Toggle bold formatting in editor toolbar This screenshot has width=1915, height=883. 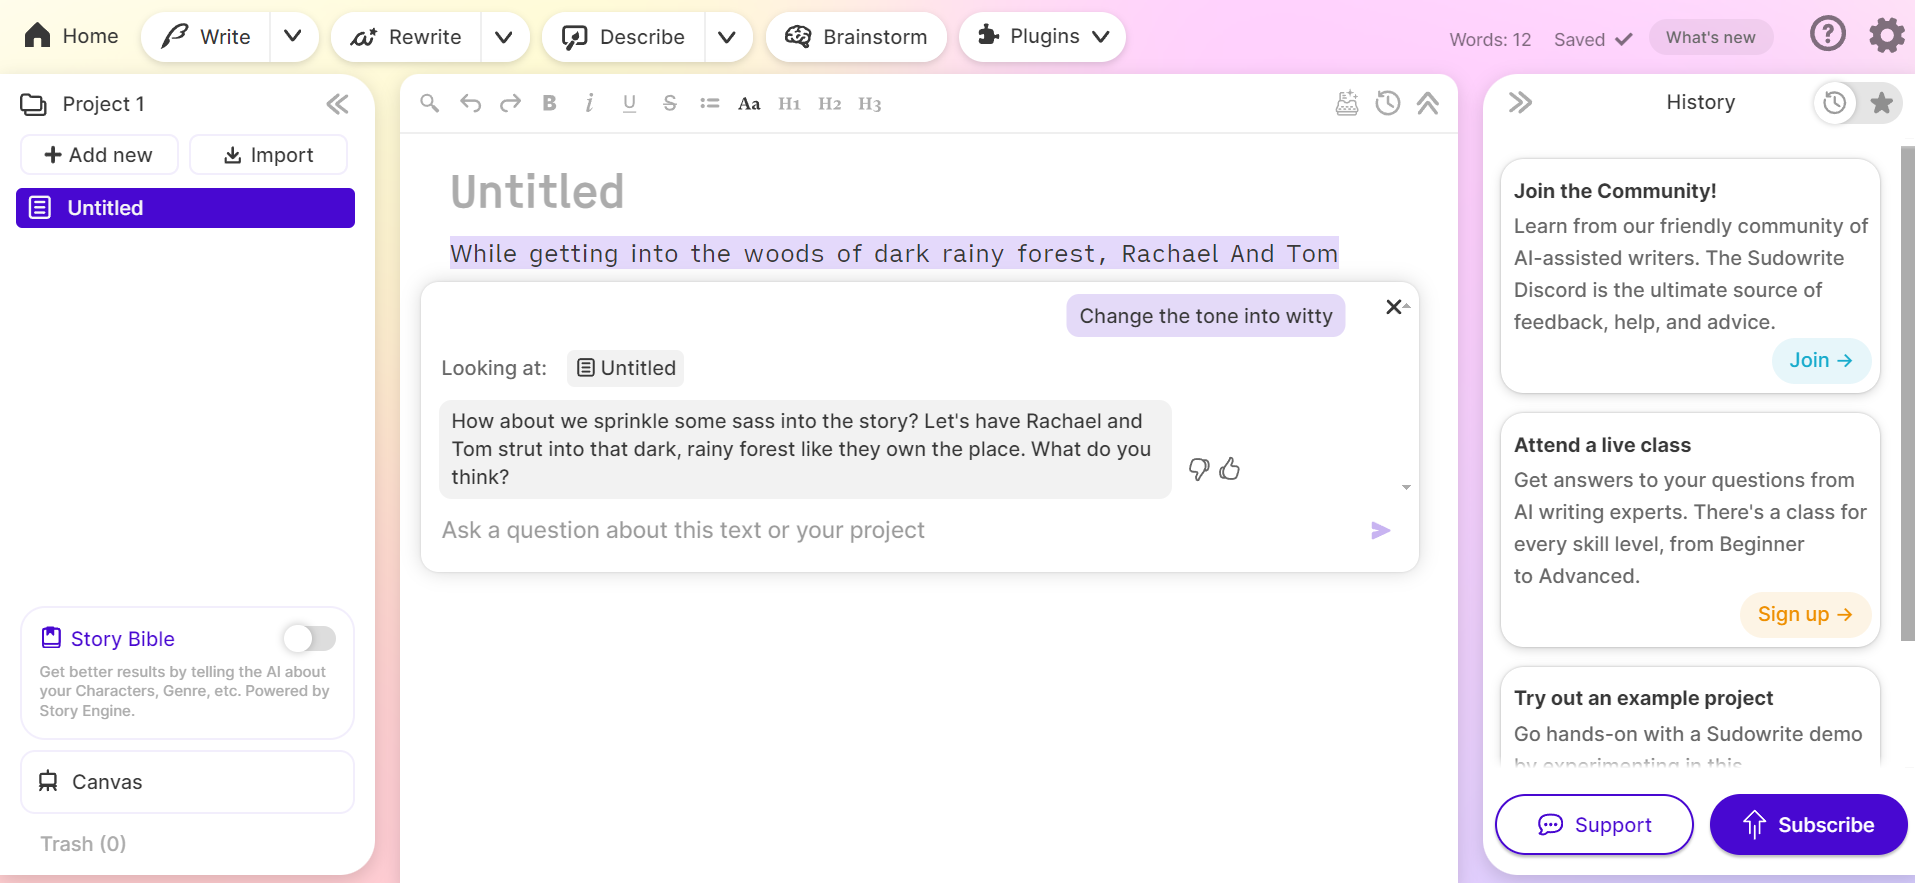coord(549,103)
